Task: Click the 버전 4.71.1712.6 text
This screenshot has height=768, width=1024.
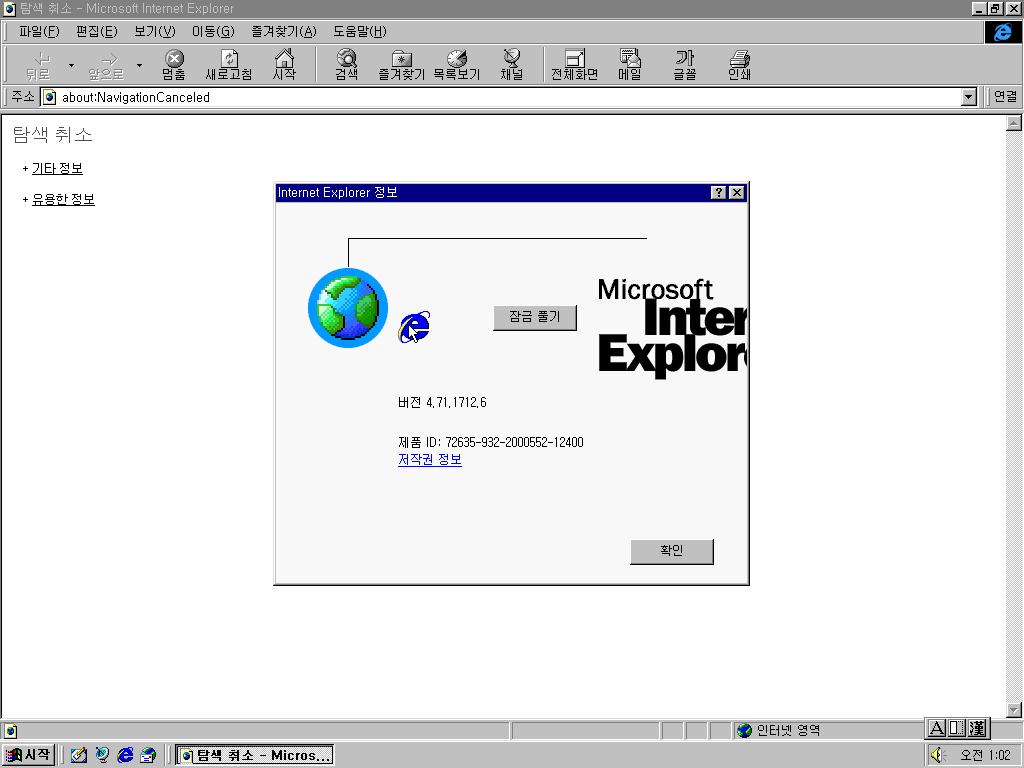Action: [x=442, y=402]
